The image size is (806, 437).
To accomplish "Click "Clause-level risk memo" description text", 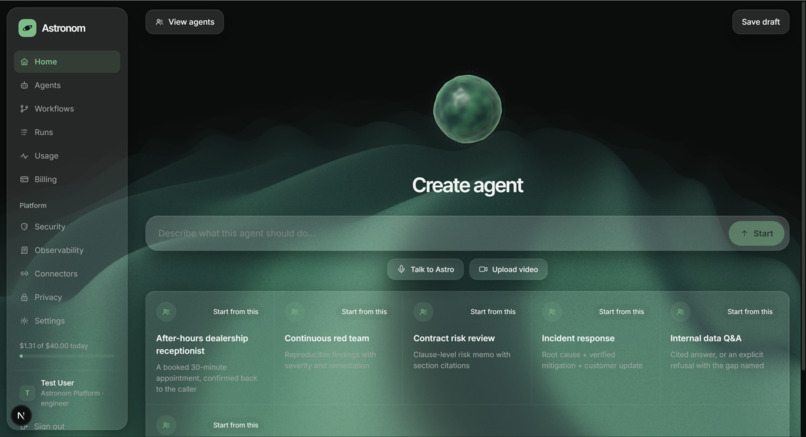I will pyautogui.click(x=462, y=360).
